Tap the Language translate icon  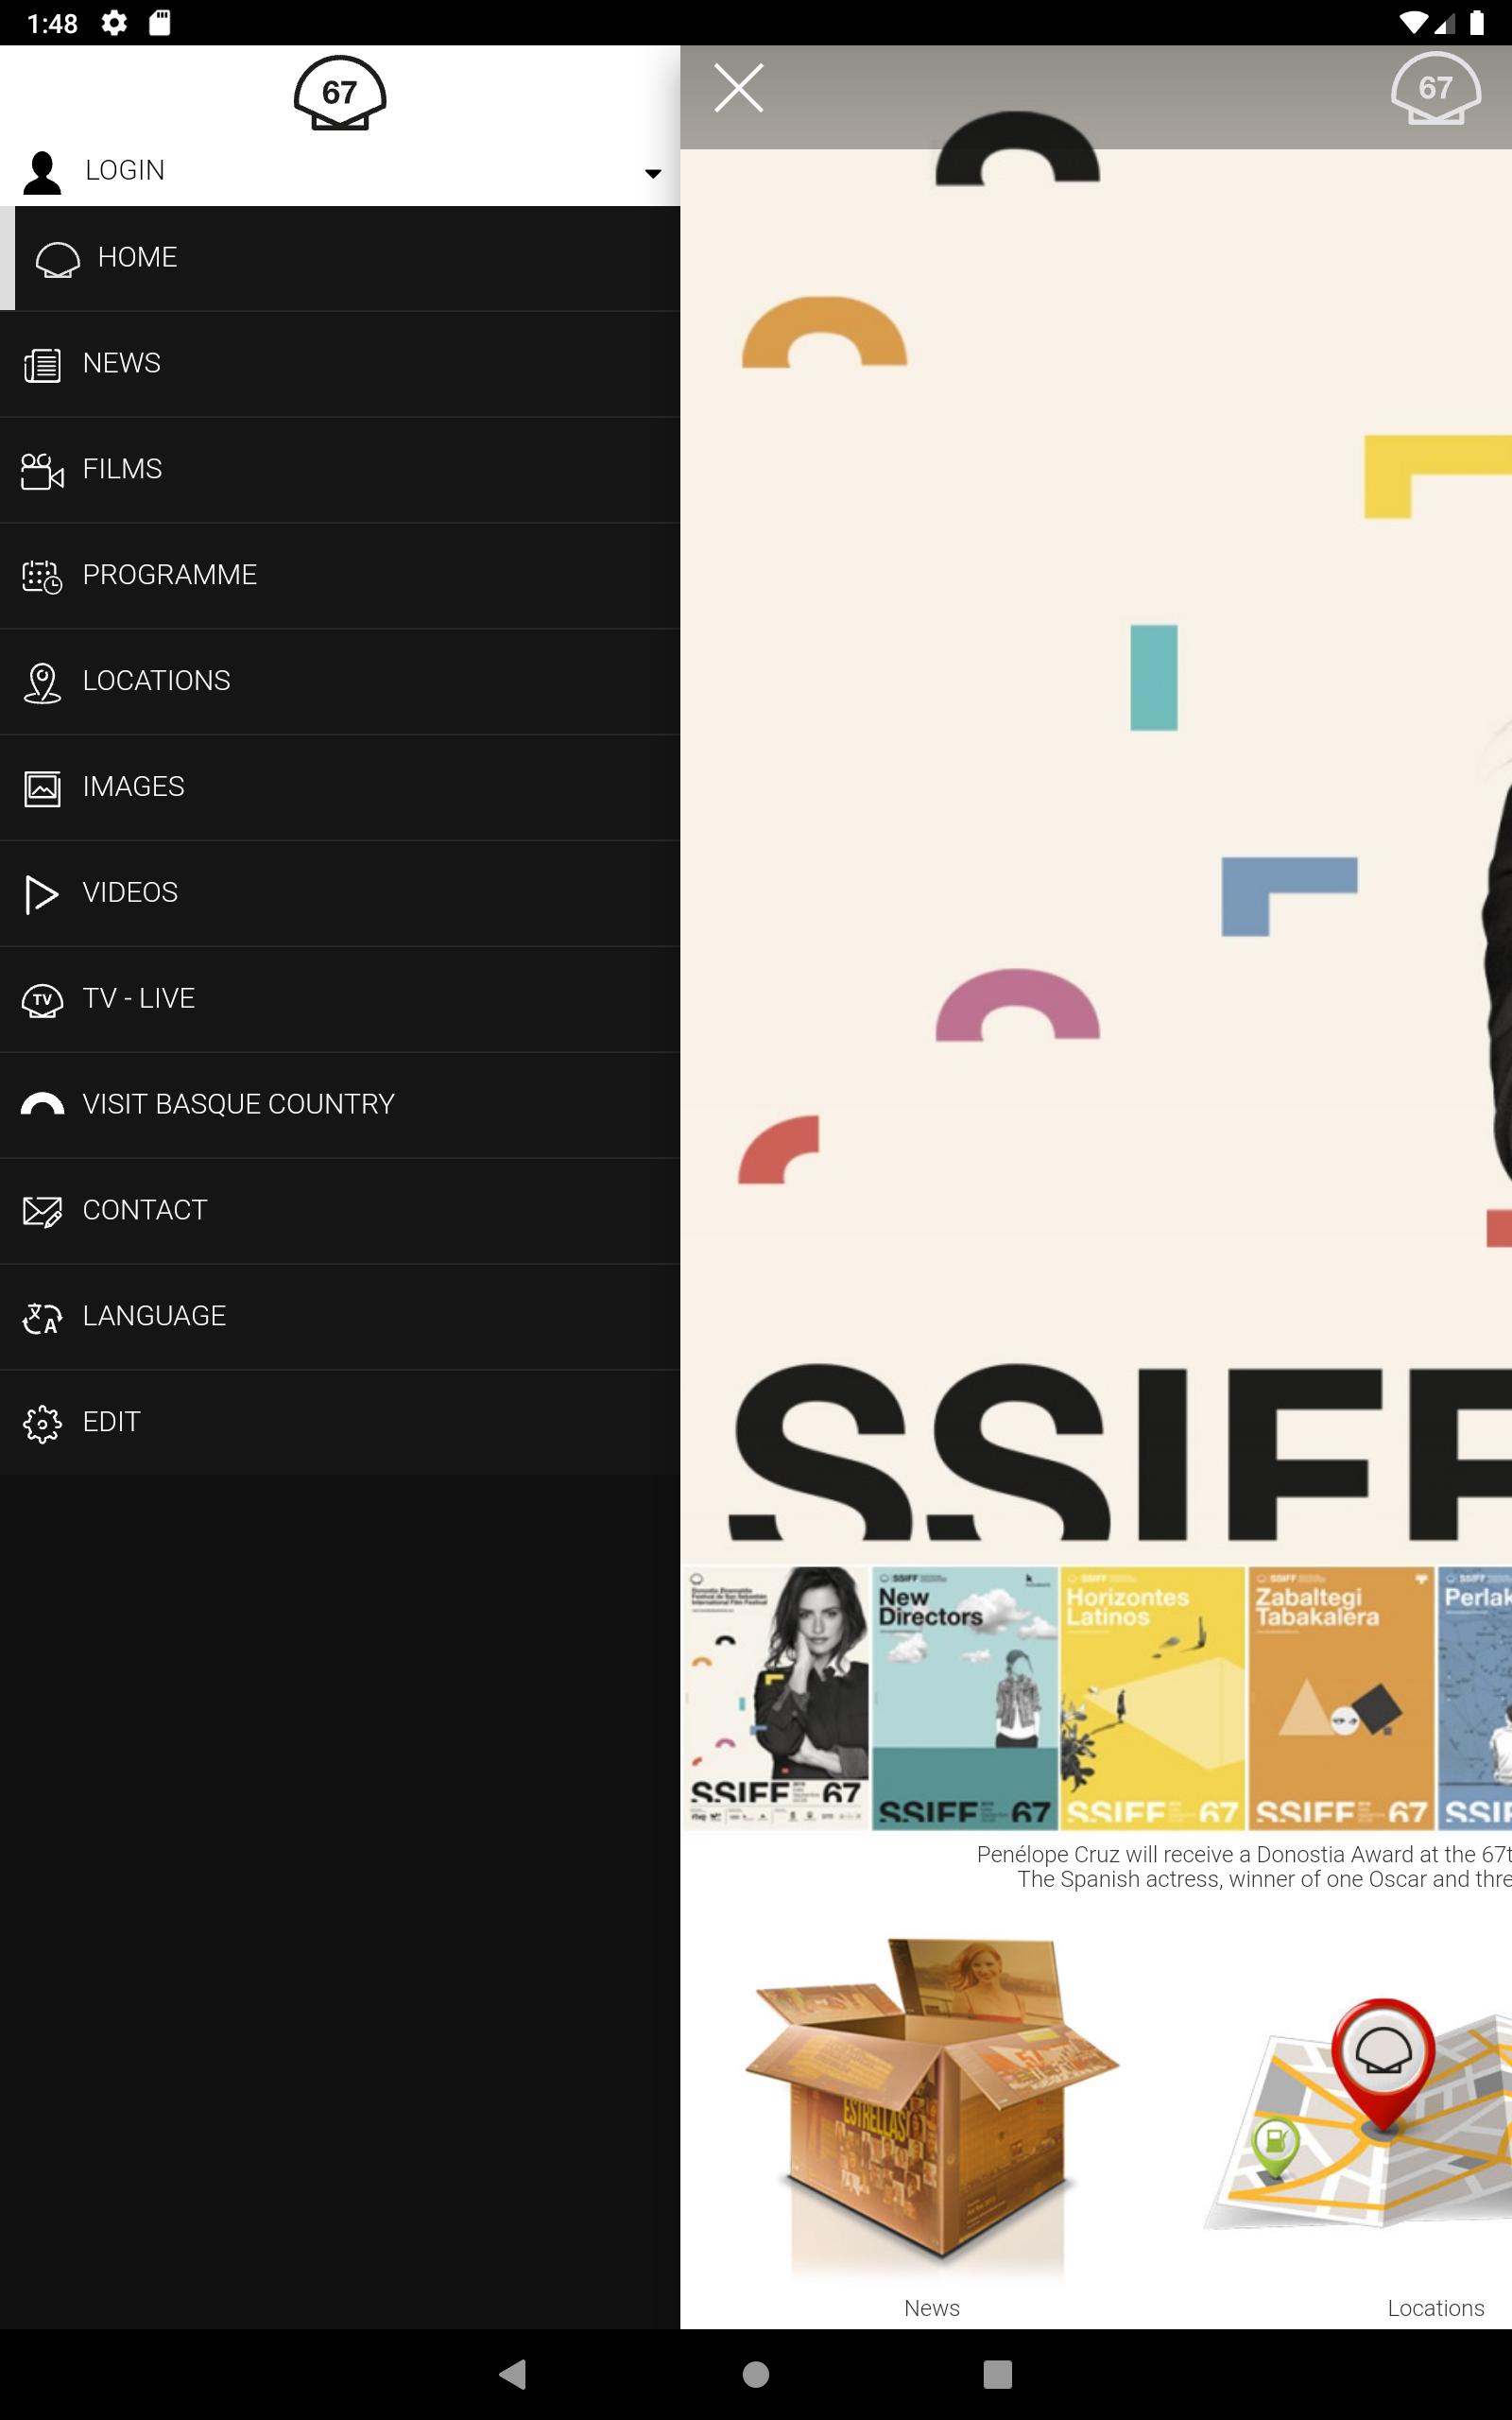click(x=42, y=1318)
